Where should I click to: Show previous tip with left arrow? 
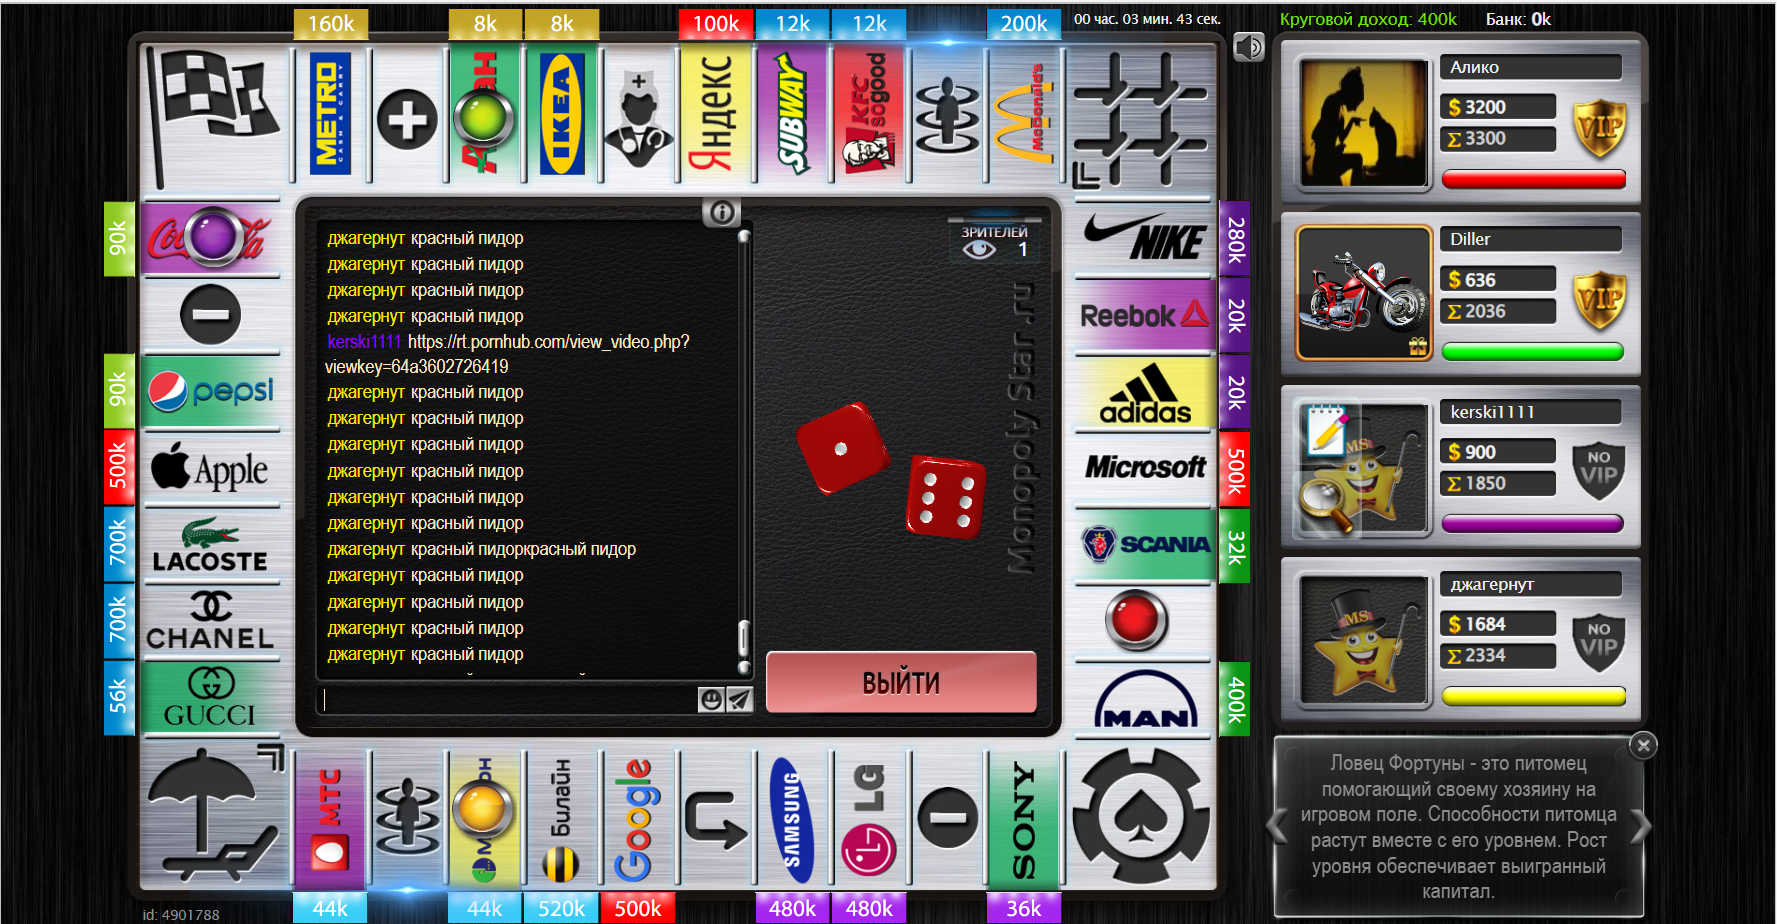(1277, 826)
